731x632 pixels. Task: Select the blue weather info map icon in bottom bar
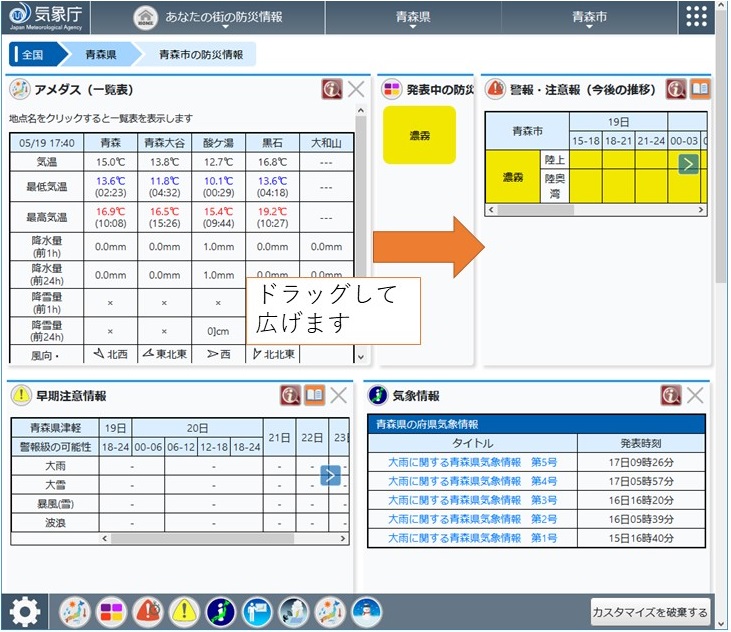[x=221, y=611]
